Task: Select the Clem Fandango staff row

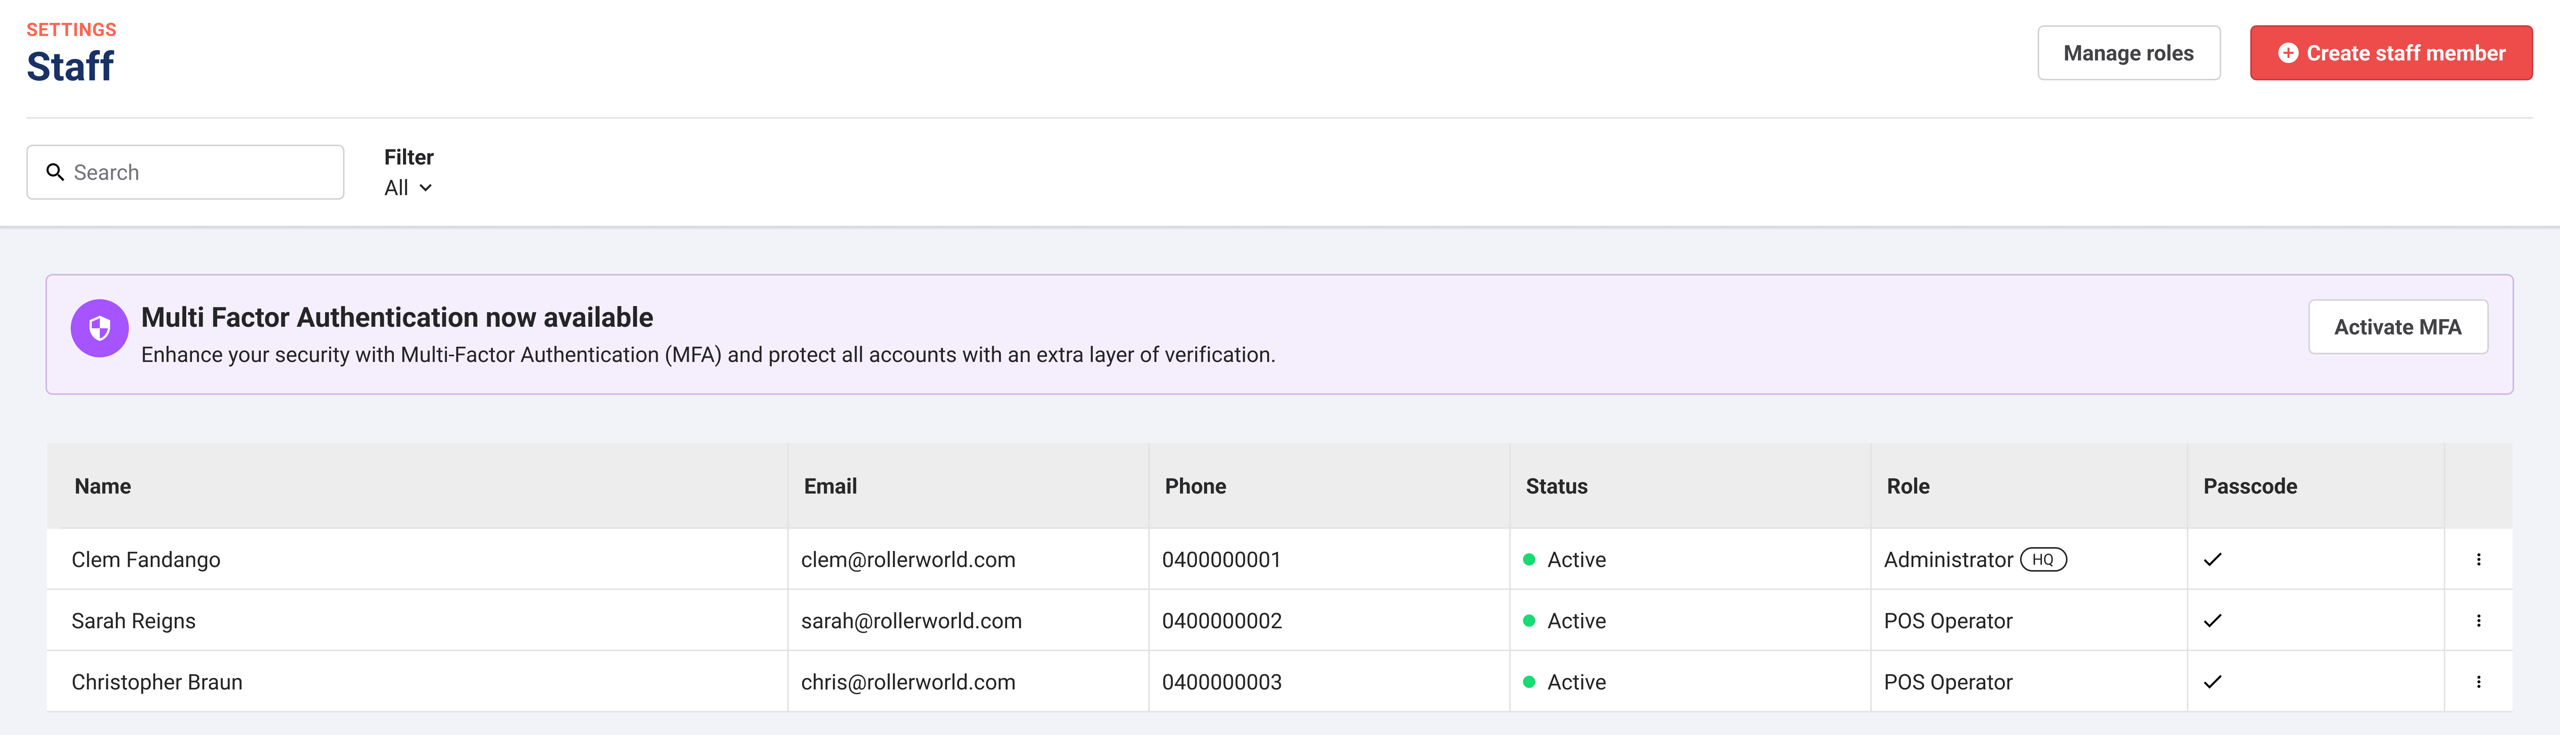Action: pos(146,559)
